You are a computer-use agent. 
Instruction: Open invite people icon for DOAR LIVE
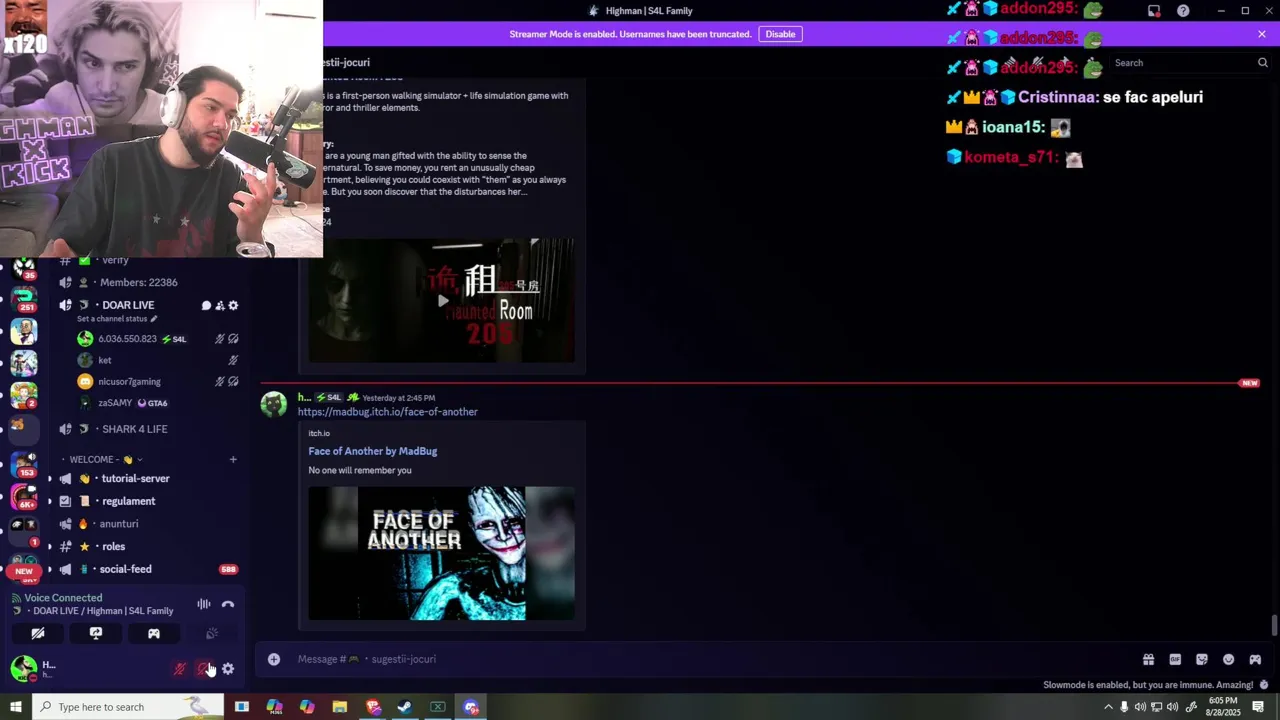click(x=220, y=306)
